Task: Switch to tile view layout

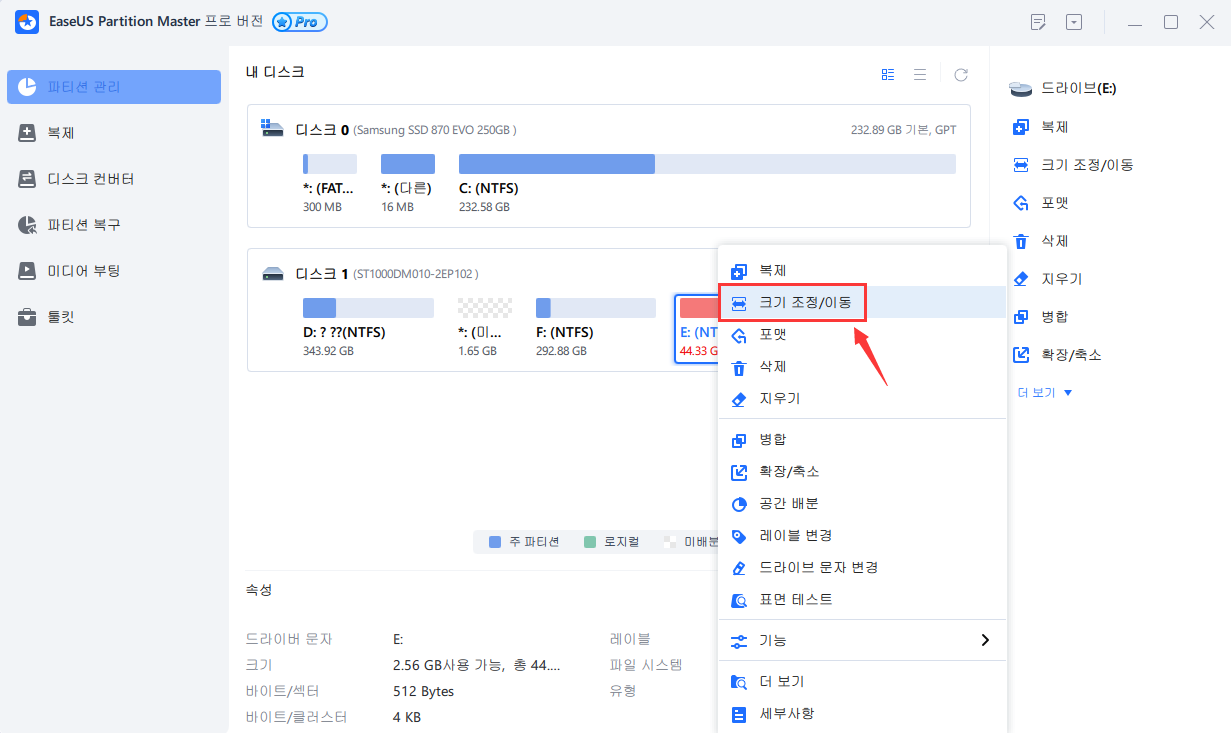Action: [888, 73]
